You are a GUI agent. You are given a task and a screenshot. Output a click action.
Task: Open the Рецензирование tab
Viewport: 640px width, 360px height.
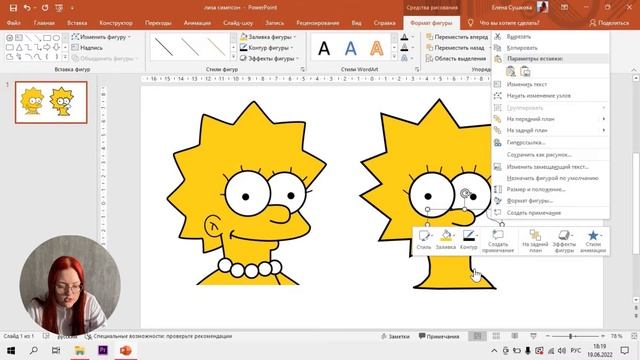318,23
